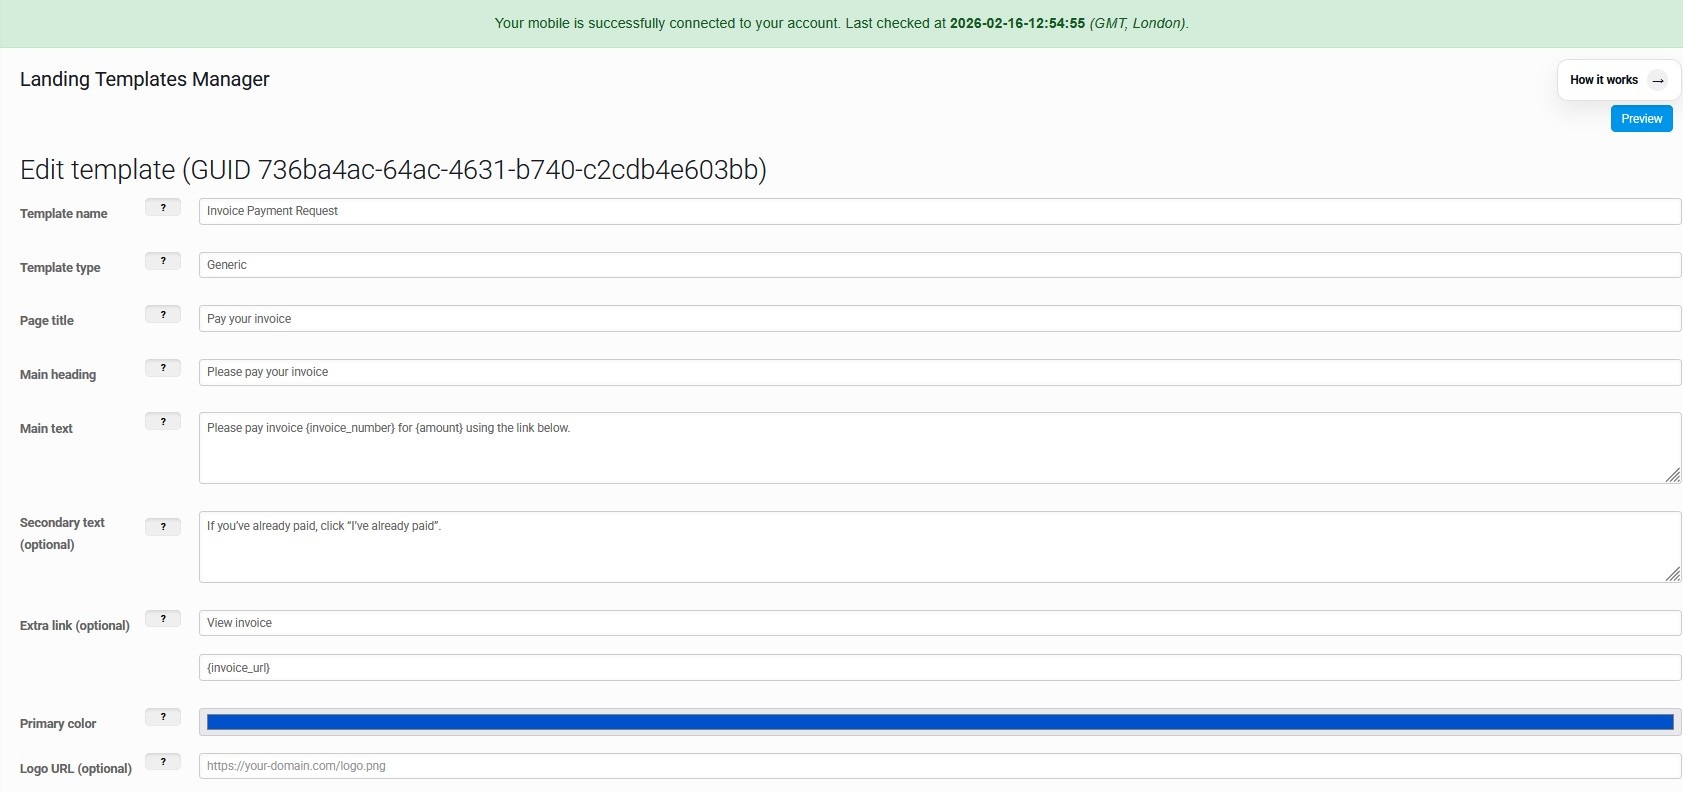
Task: Click the empty Logo URL input
Action: 939,766
